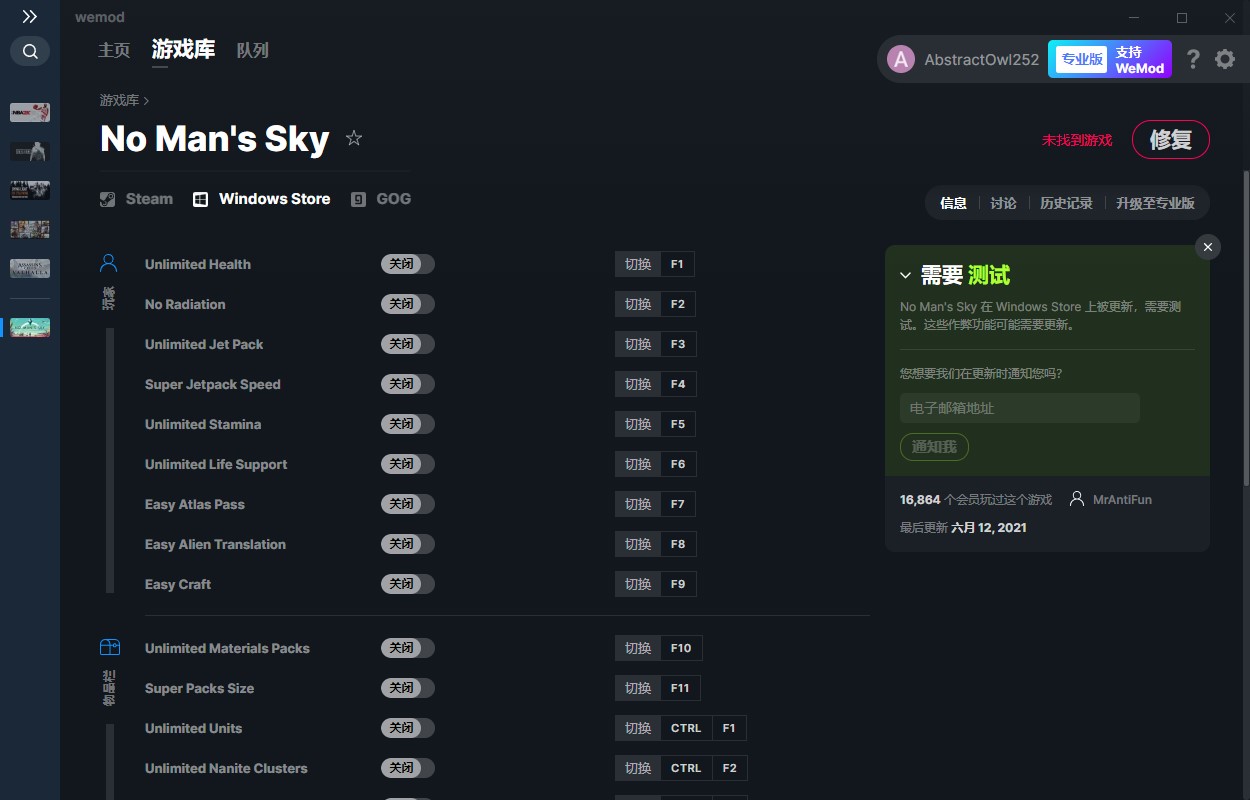Open the search icon in the sidebar
1250x800 pixels.
[30, 51]
